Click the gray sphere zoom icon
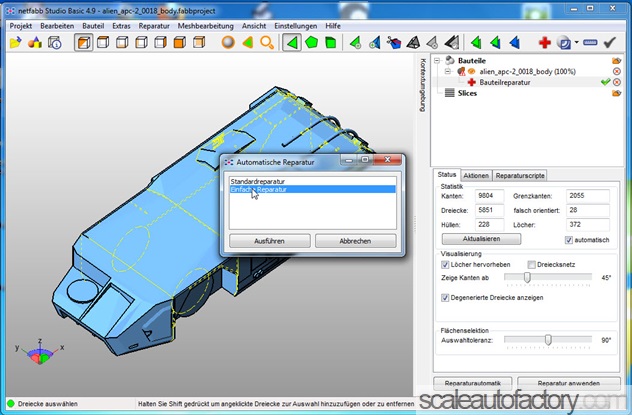The image size is (632, 415). pyautogui.click(x=228, y=42)
